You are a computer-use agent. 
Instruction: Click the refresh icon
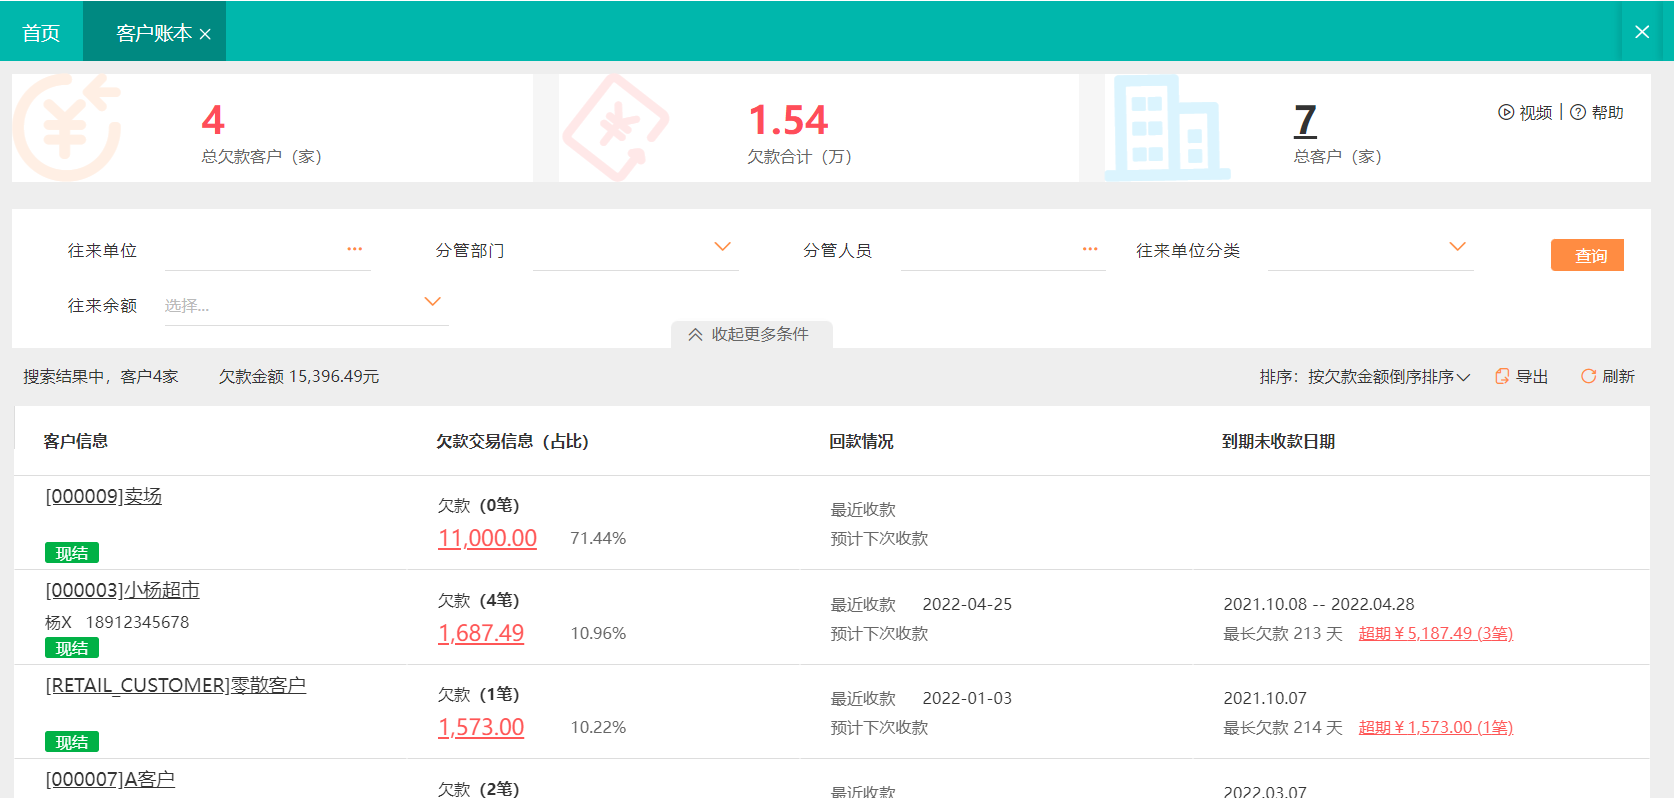pos(1588,376)
